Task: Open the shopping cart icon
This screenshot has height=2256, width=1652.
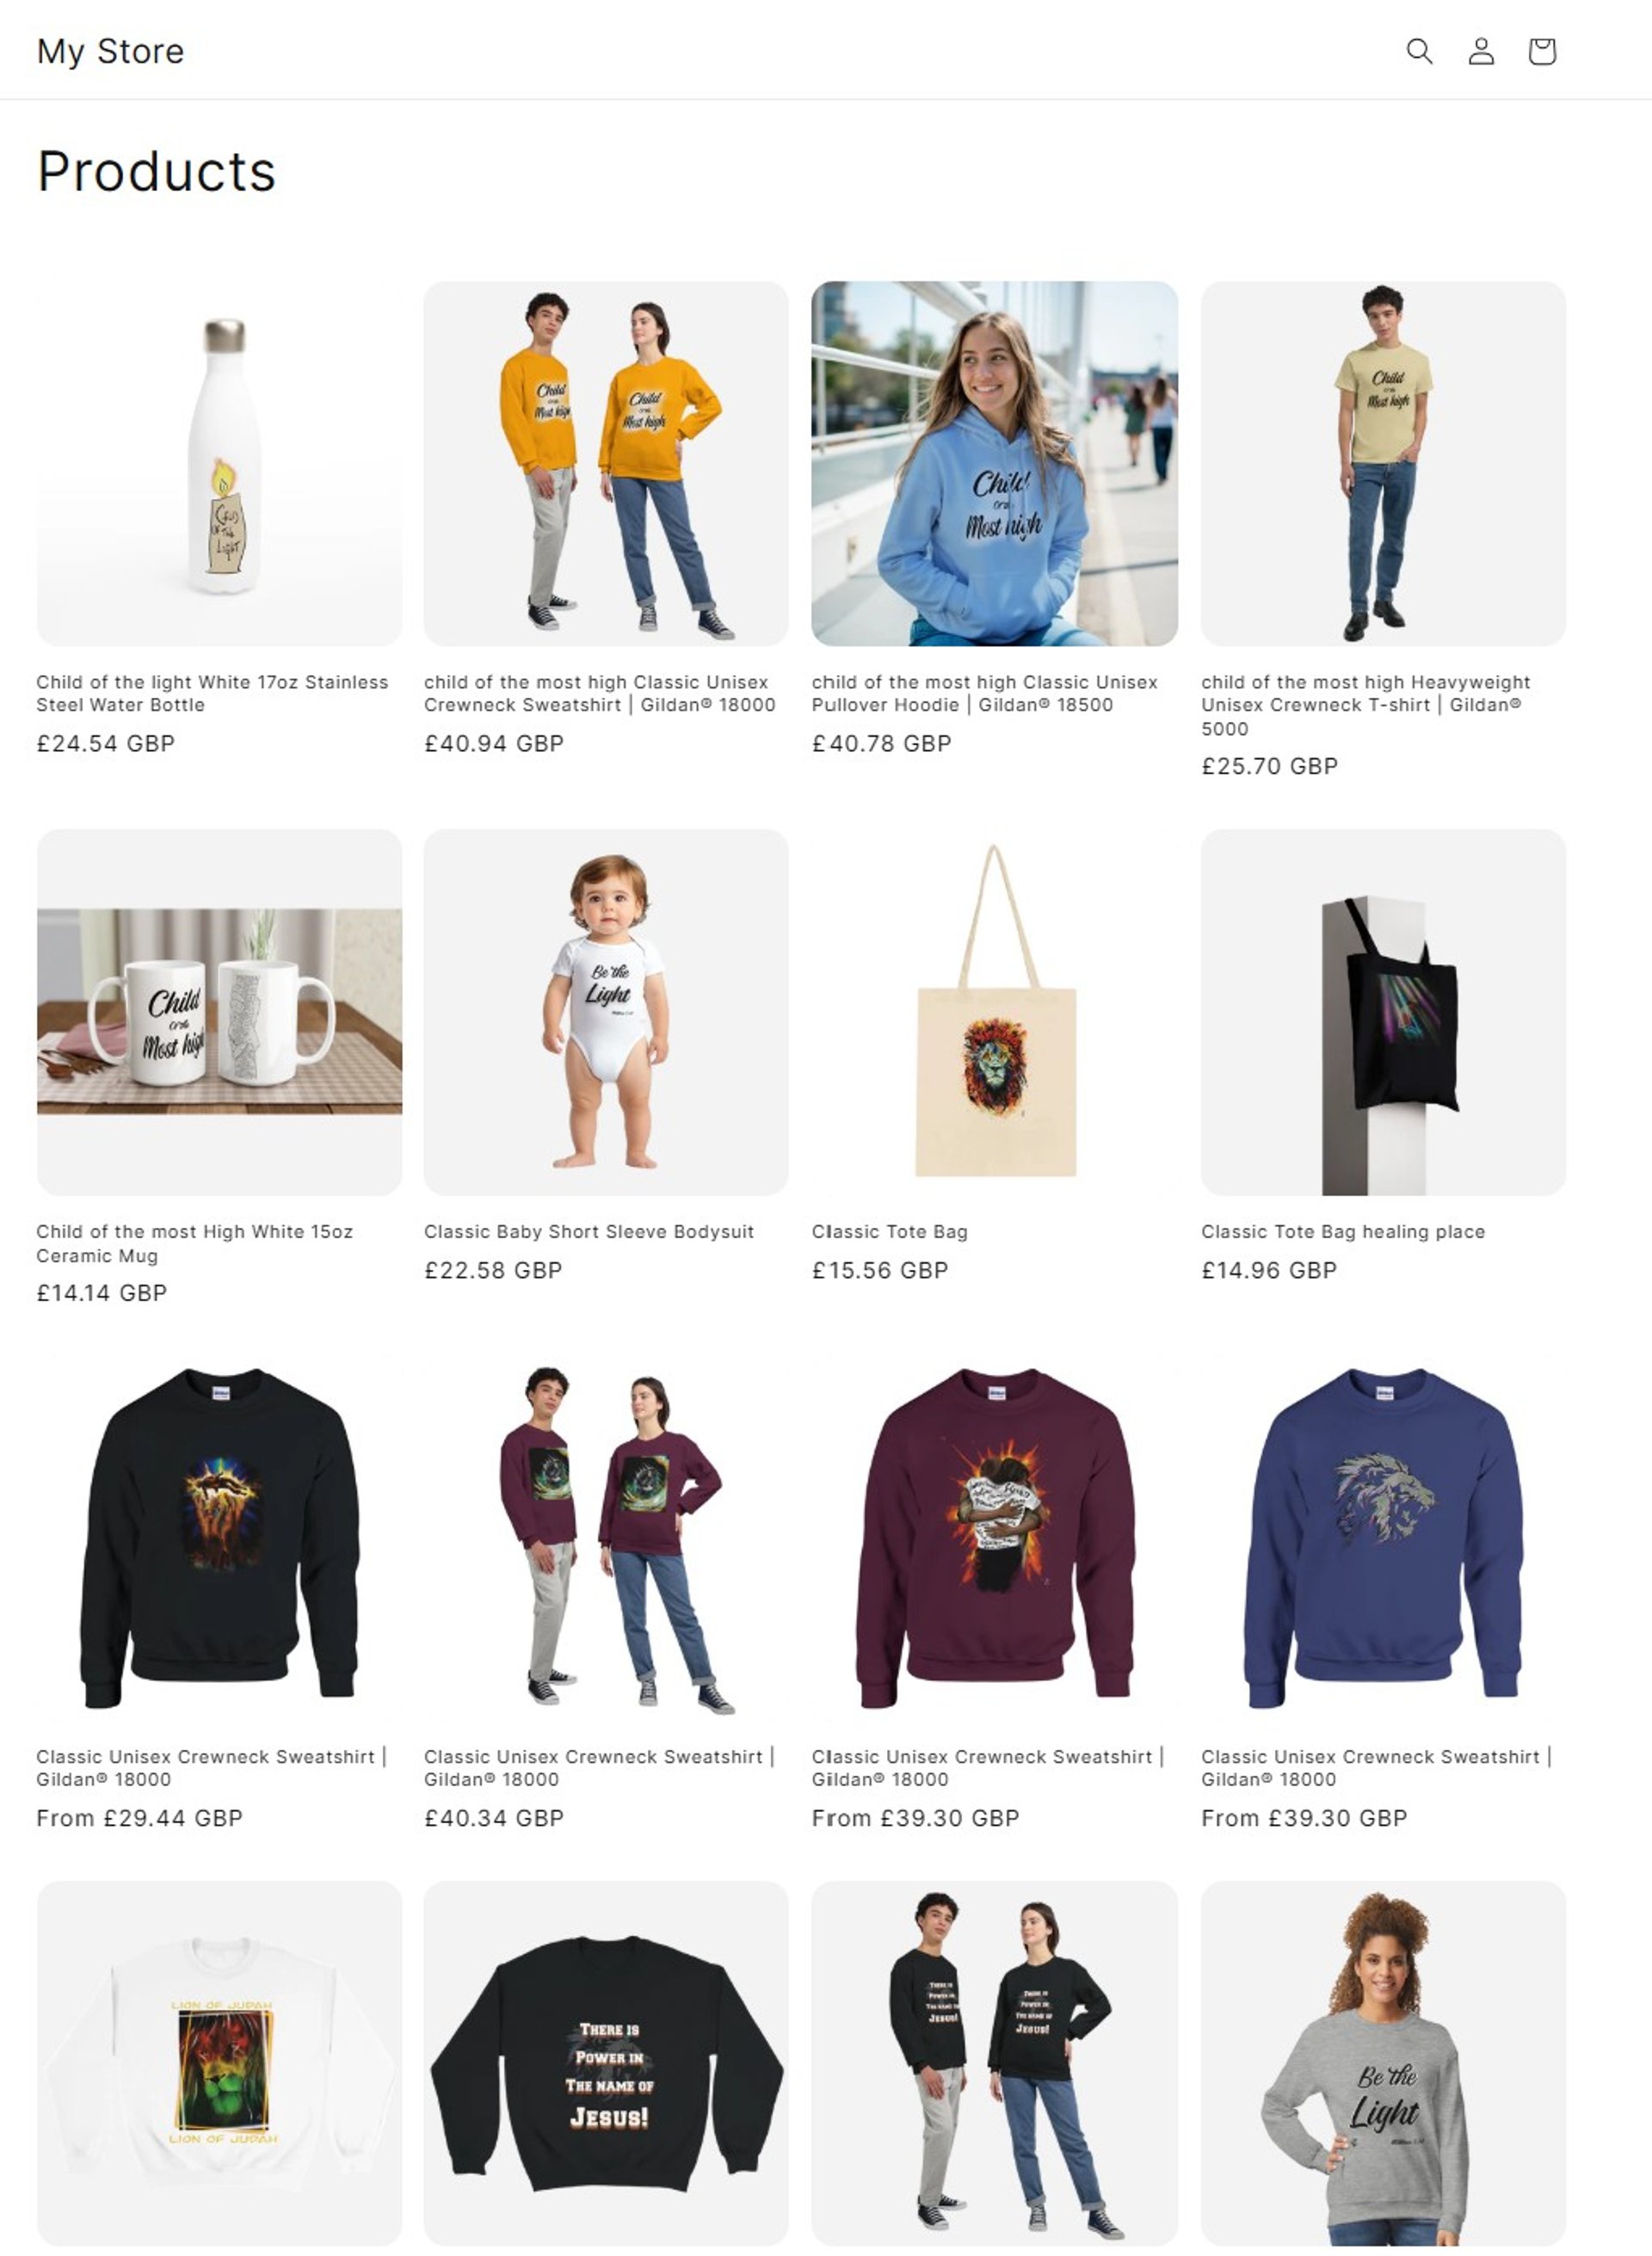Action: point(1542,51)
